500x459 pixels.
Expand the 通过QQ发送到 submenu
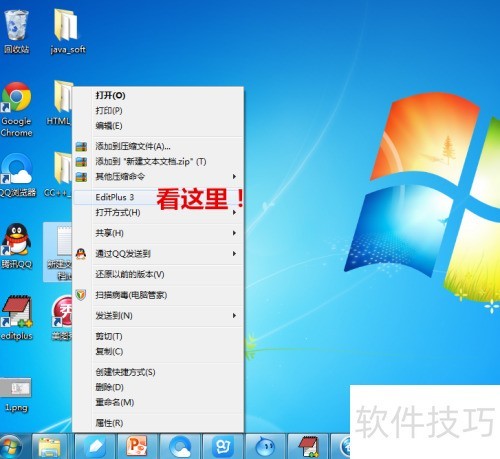tap(158, 254)
